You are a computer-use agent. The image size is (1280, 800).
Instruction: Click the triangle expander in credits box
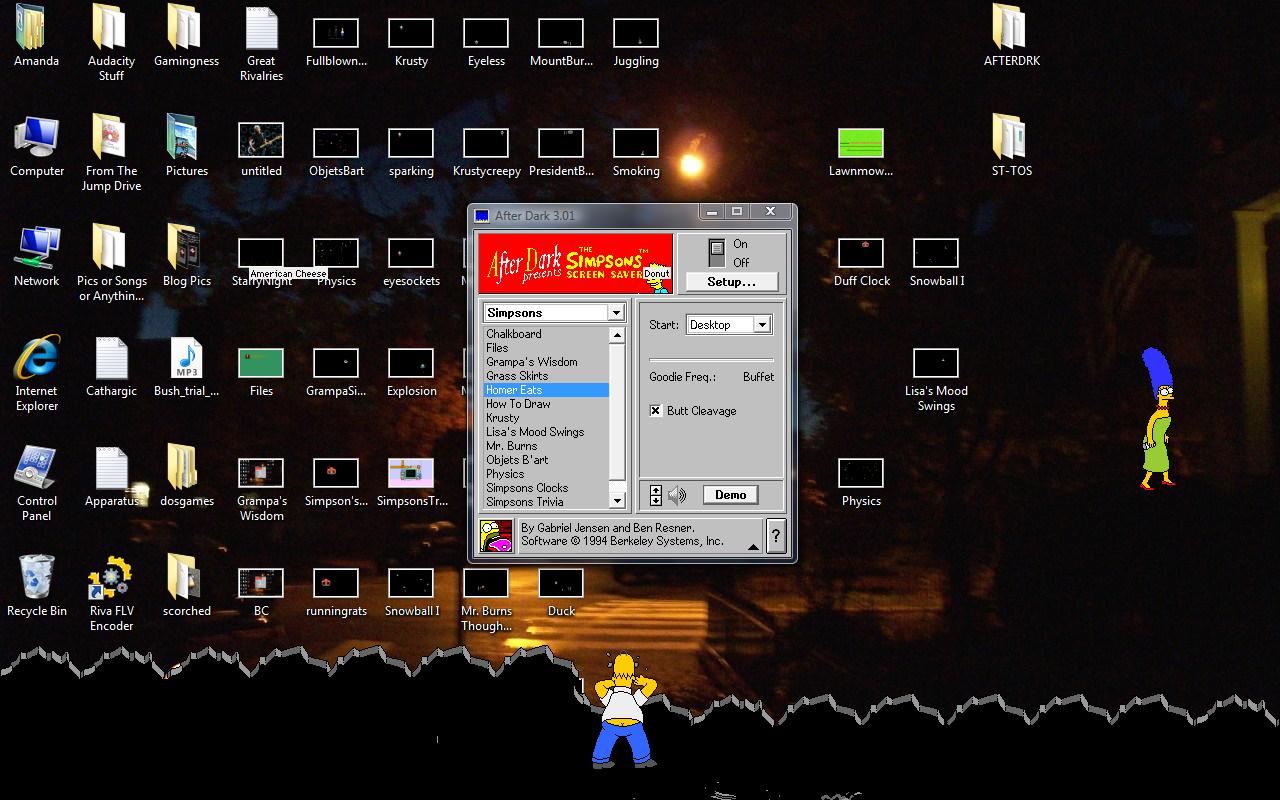point(753,546)
